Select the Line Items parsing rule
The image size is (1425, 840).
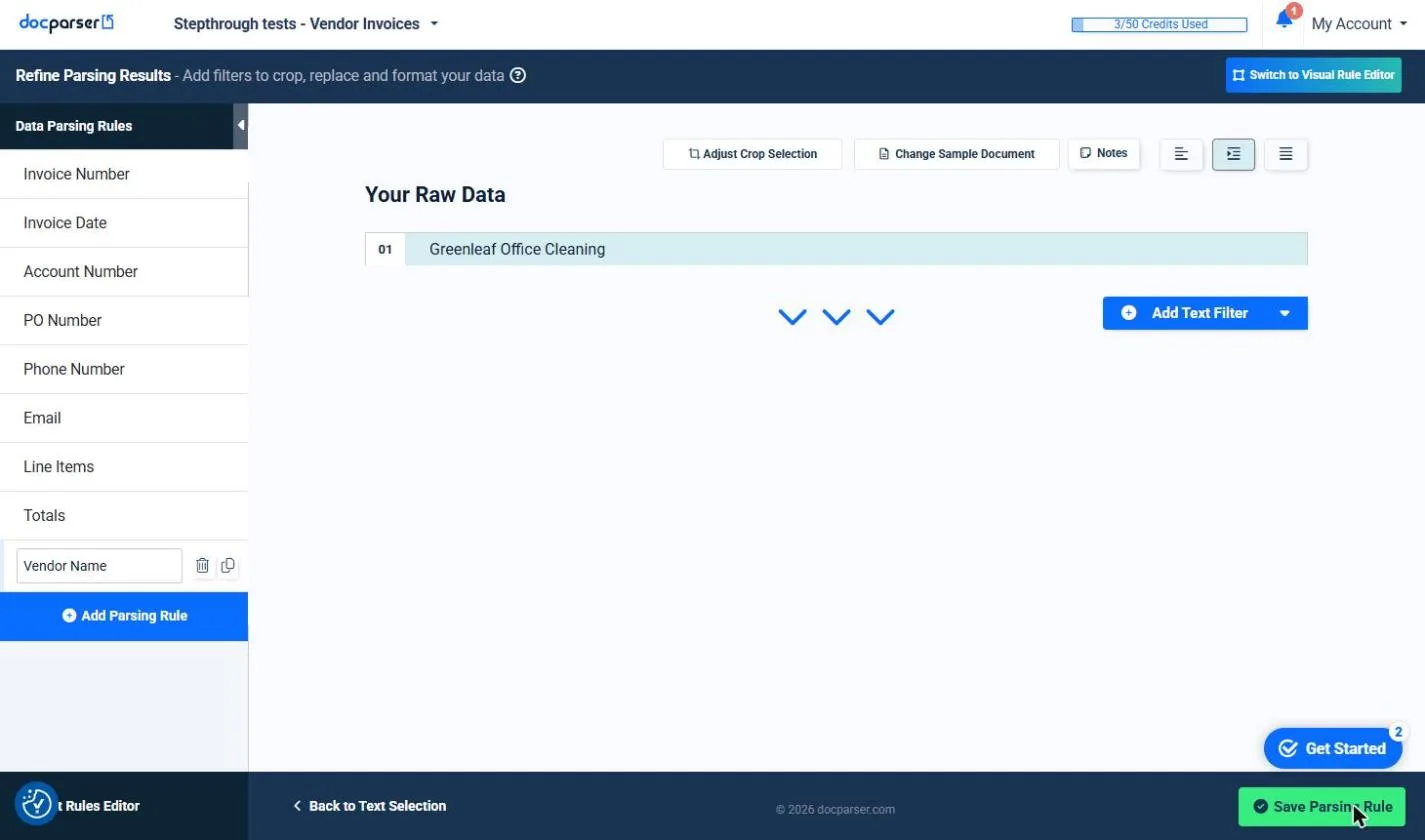click(124, 467)
